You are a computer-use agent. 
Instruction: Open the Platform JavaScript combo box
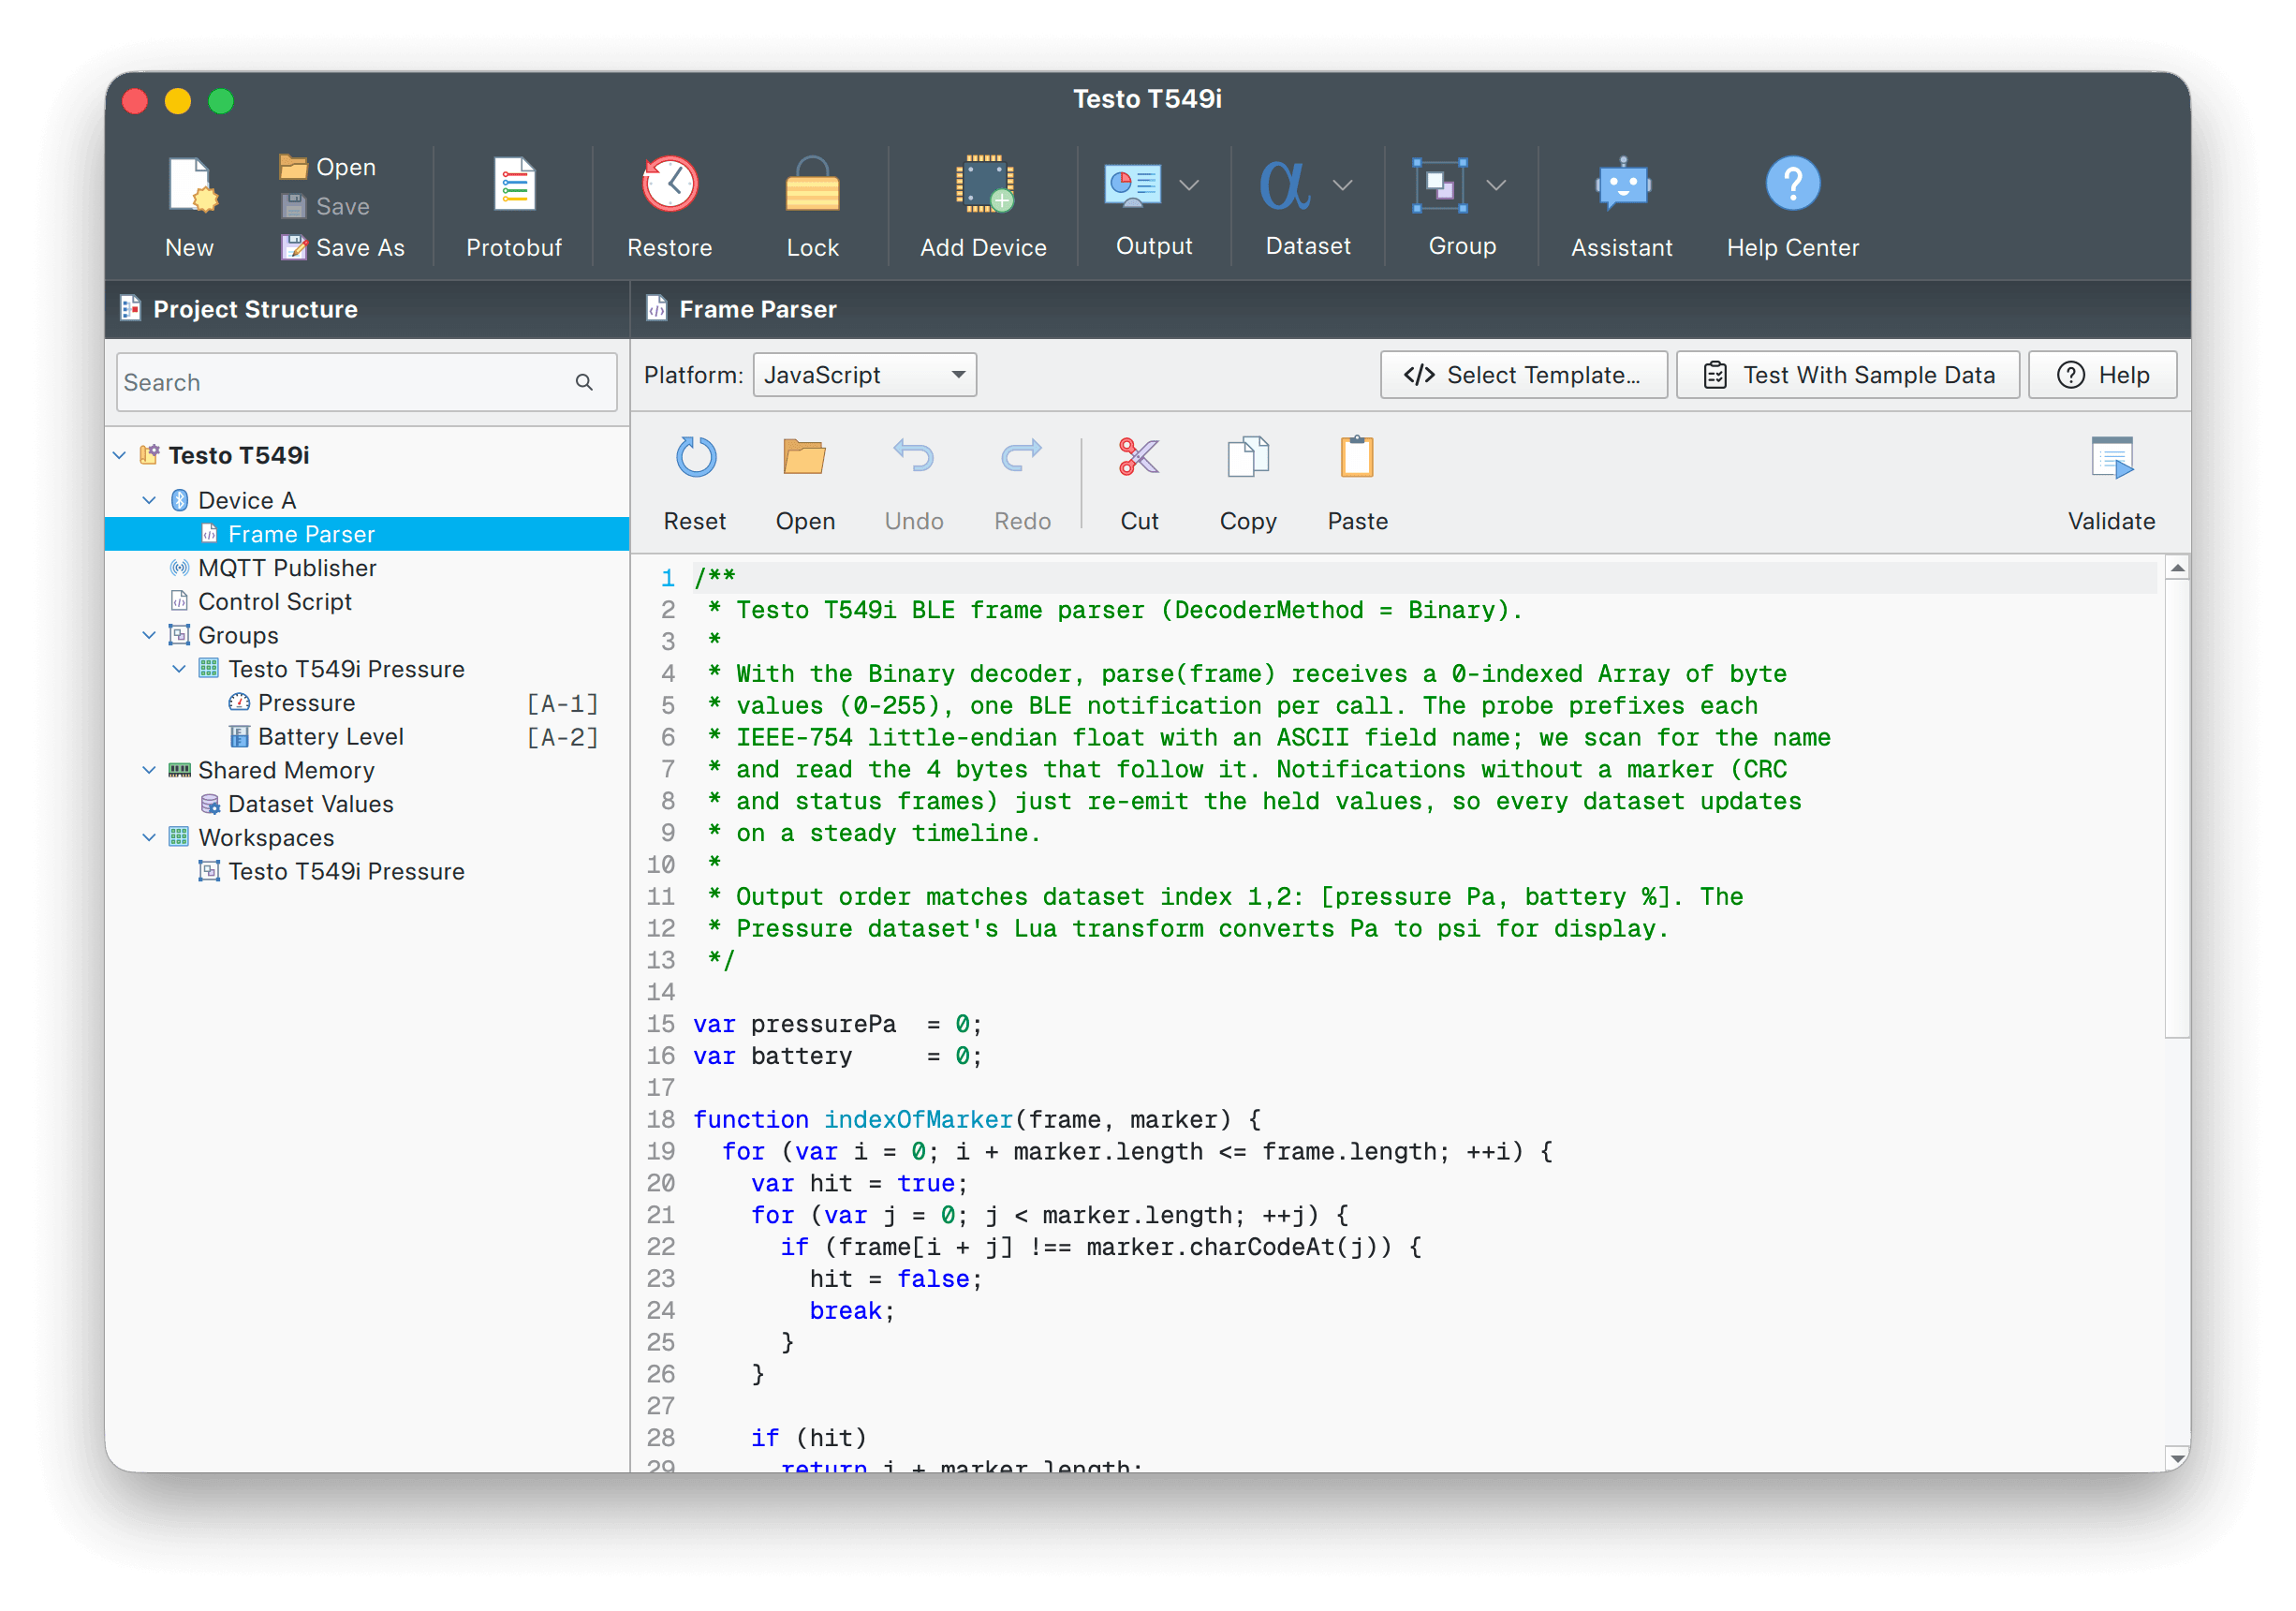(864, 375)
